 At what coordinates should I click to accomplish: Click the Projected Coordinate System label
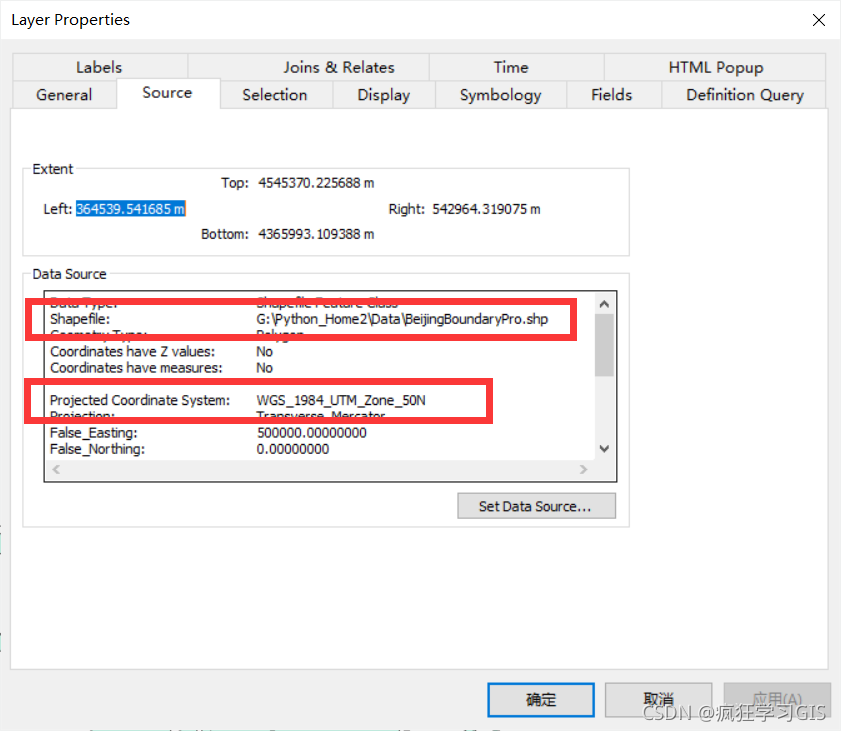tap(140, 400)
